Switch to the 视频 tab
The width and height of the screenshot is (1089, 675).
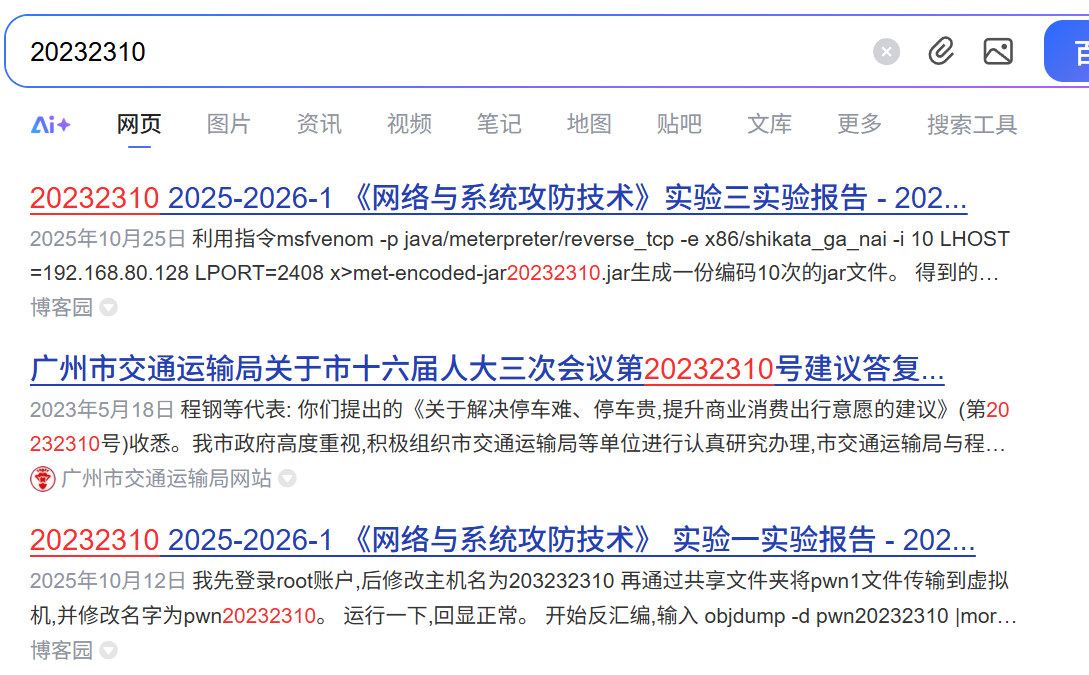click(409, 124)
